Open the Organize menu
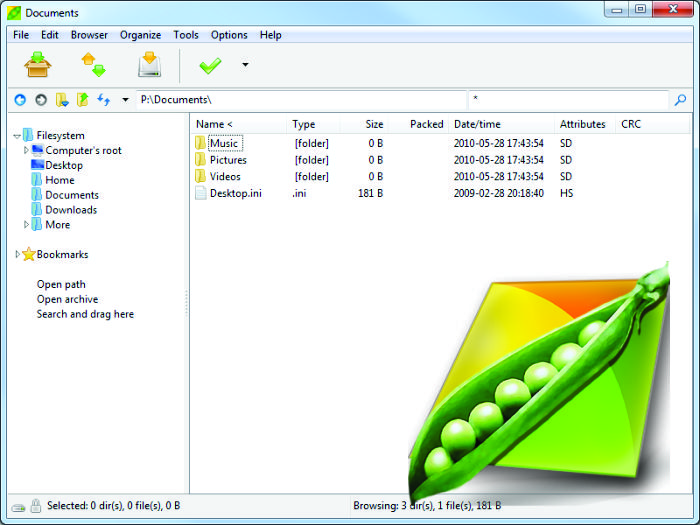The height and width of the screenshot is (525, 700). click(141, 35)
